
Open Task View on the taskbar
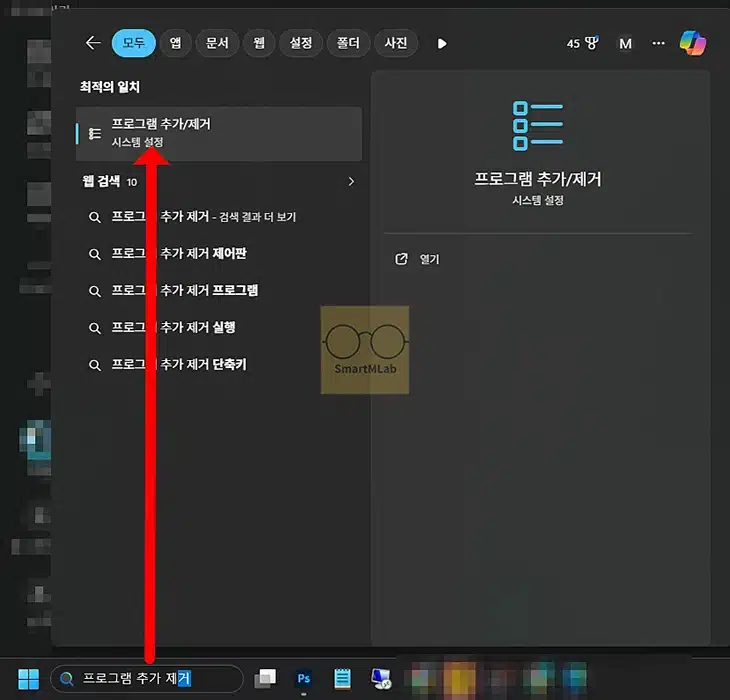265,679
